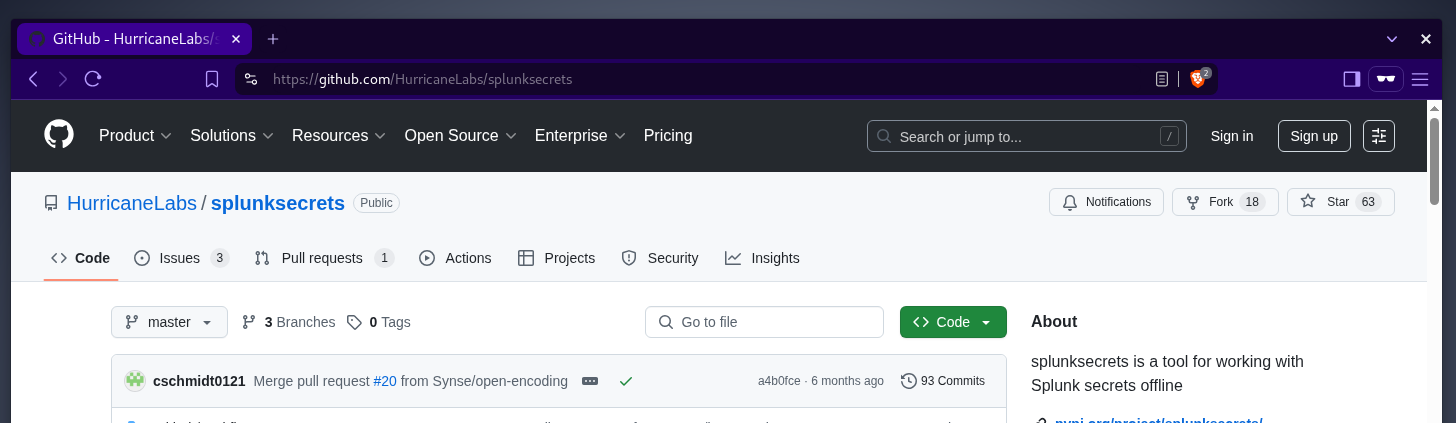Click the Go to file search field
This screenshot has height=423, width=1456.
[x=764, y=322]
